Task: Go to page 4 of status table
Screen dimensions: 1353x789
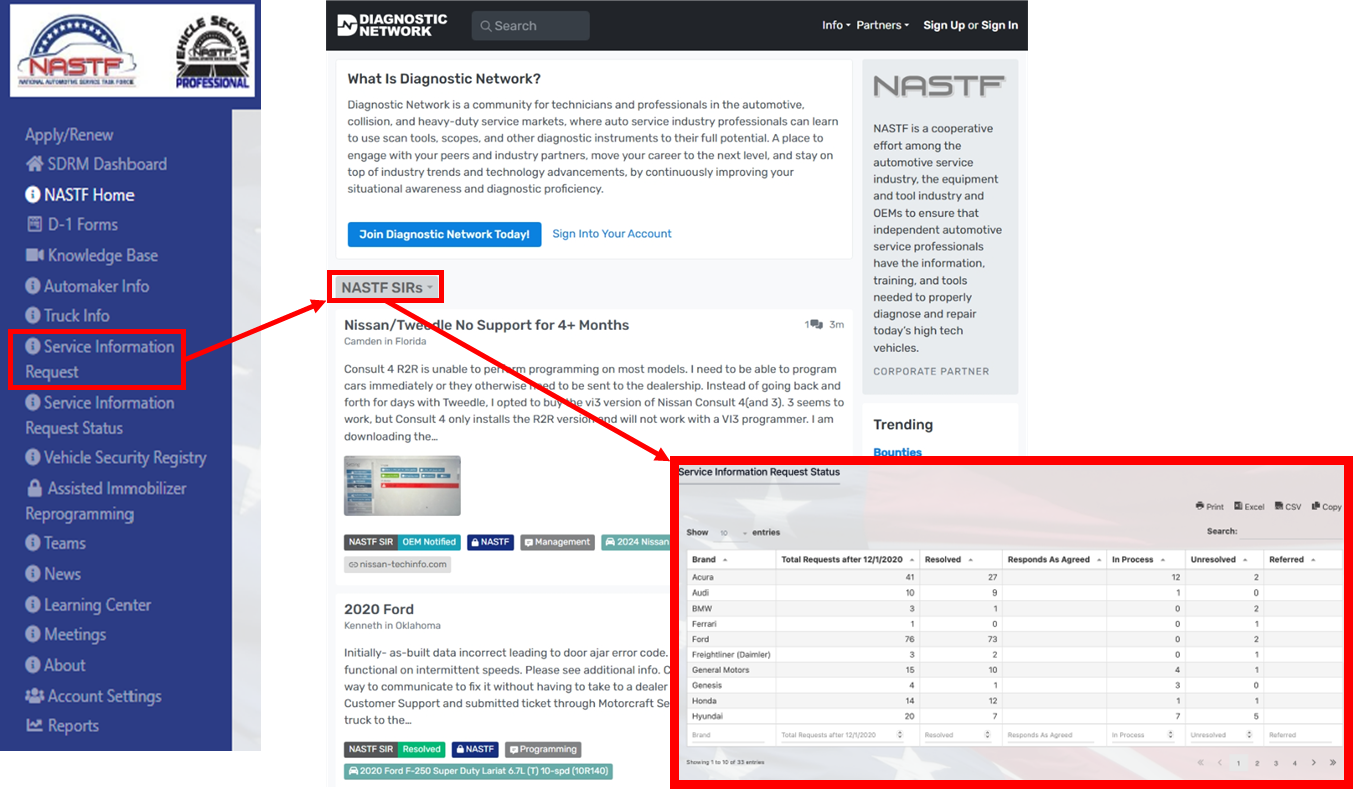Action: pyautogui.click(x=1294, y=763)
